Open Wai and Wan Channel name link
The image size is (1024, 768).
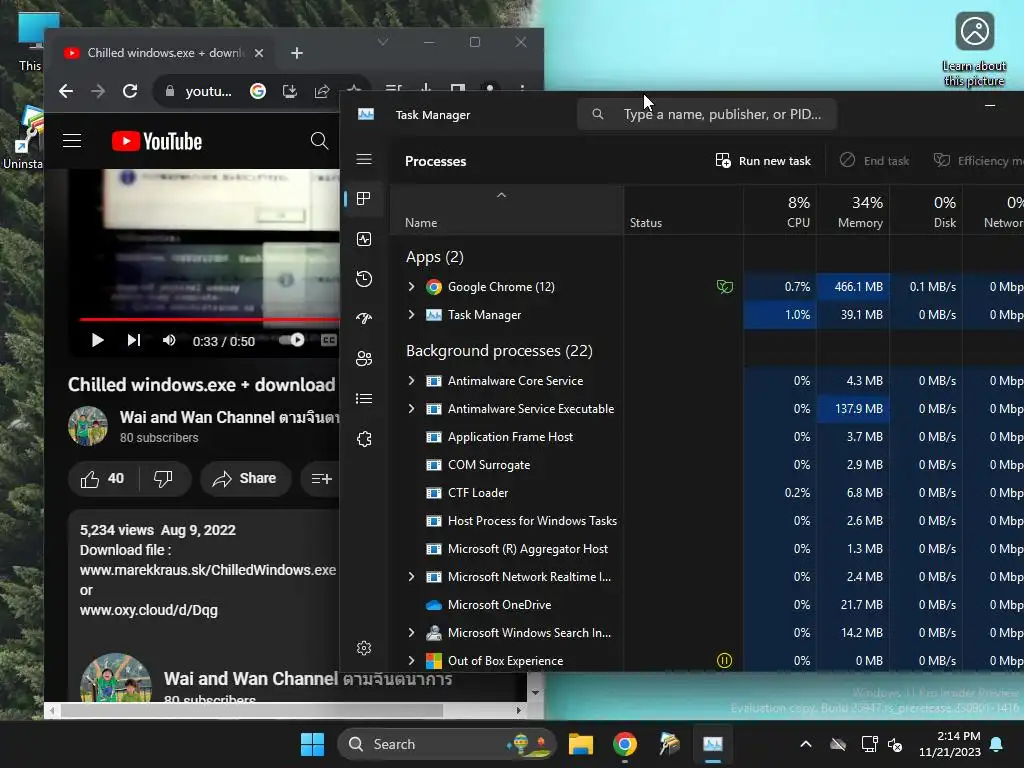point(229,417)
